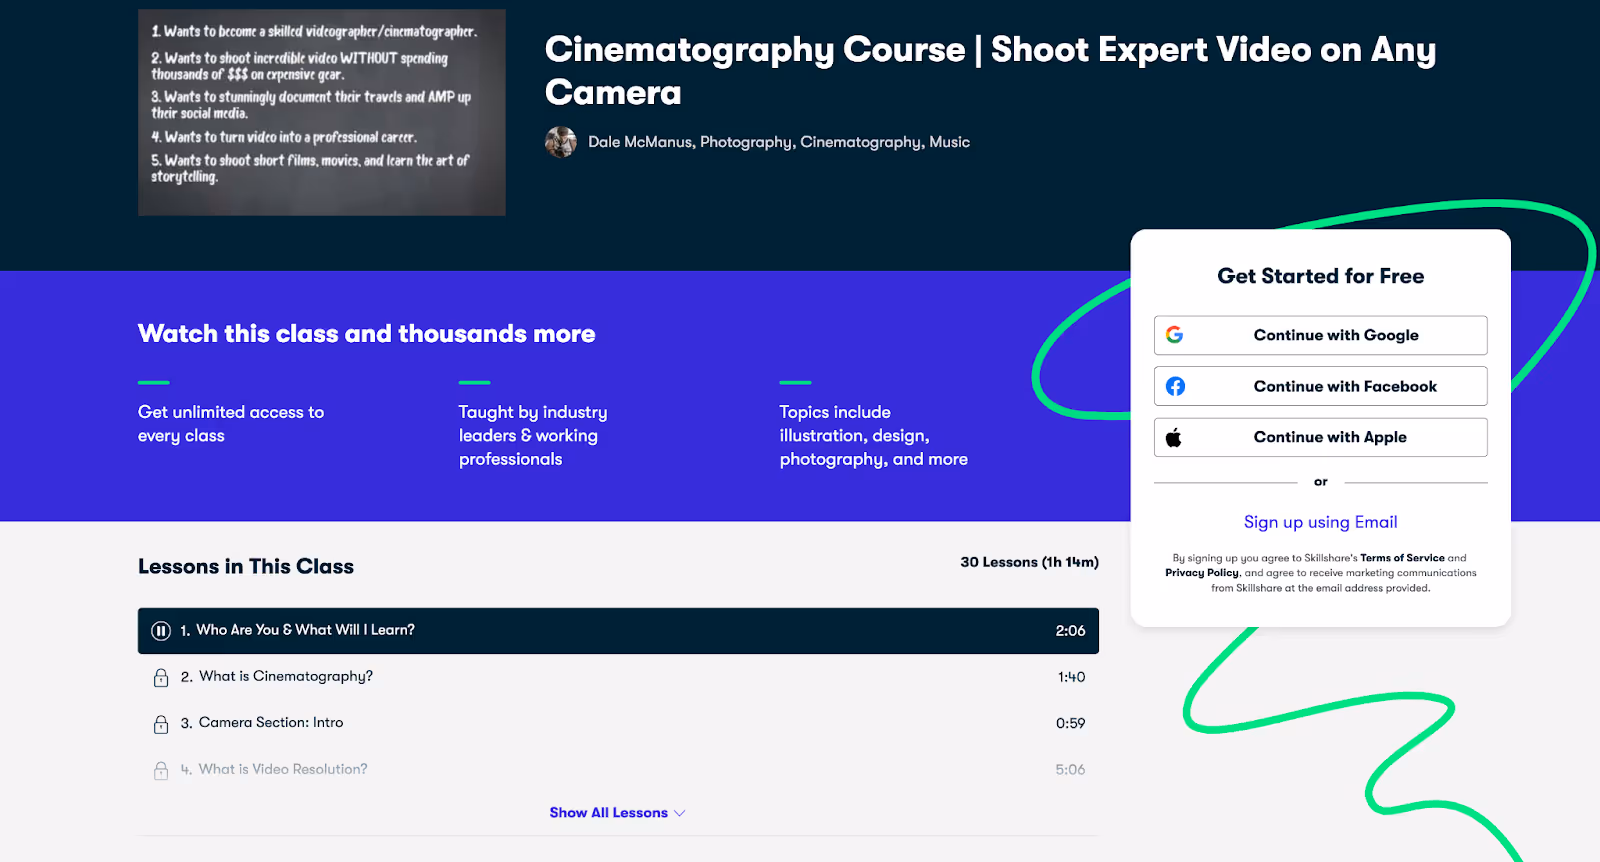Image resolution: width=1600 pixels, height=862 pixels.
Task: Continue with Facebook
Action: (1320, 386)
